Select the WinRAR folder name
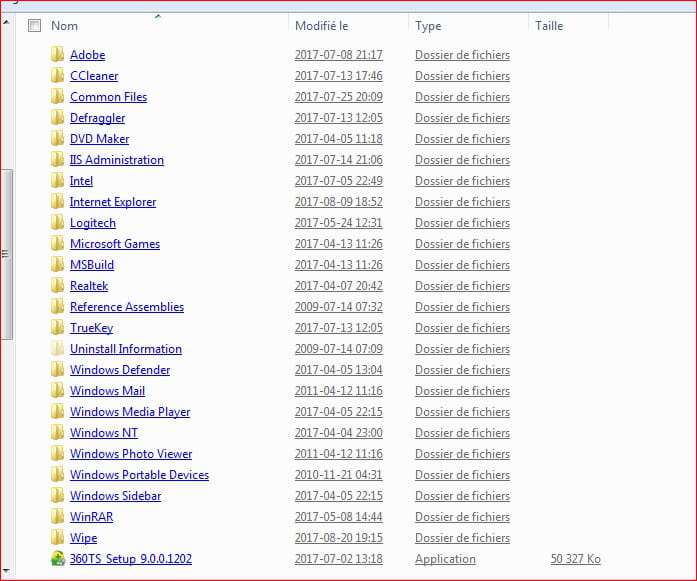Screen dimensions: 697x581 click(92, 517)
